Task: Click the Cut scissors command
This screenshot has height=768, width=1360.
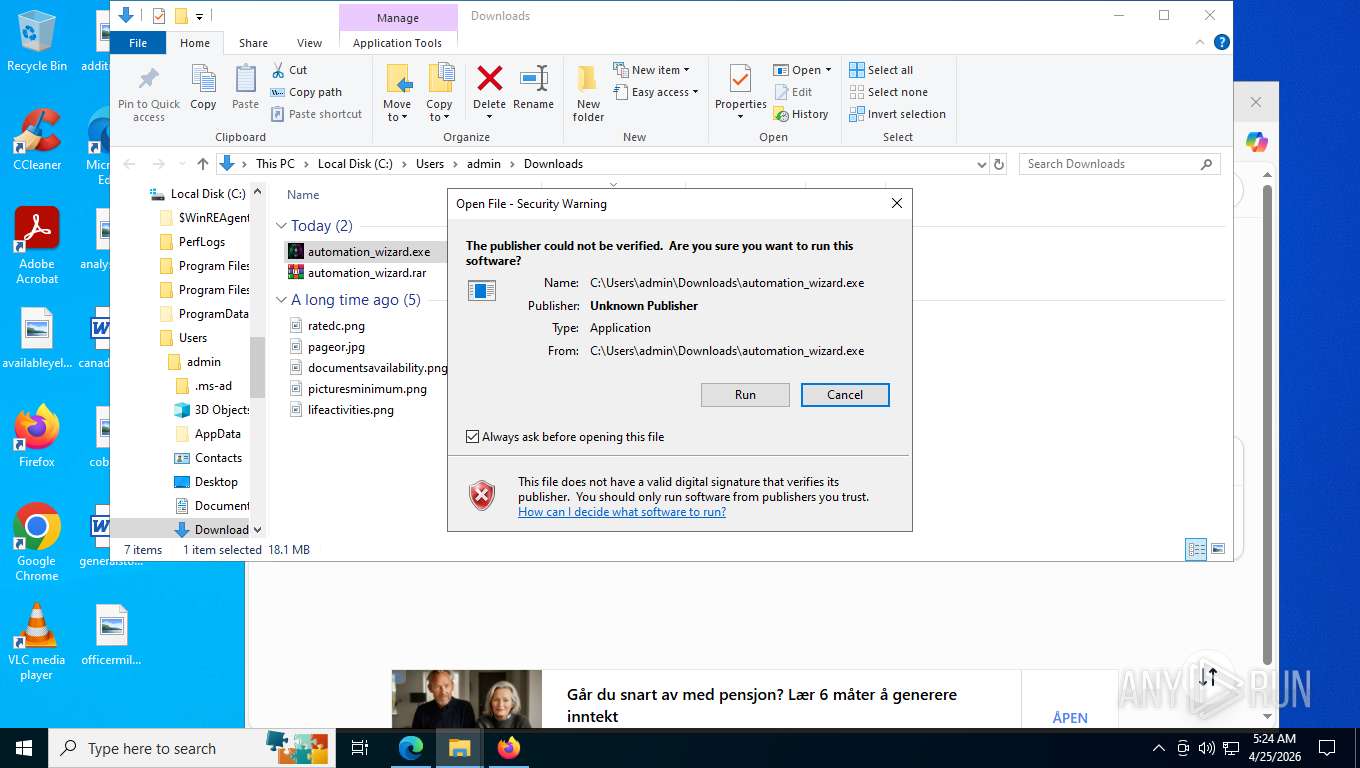Action: (290, 70)
